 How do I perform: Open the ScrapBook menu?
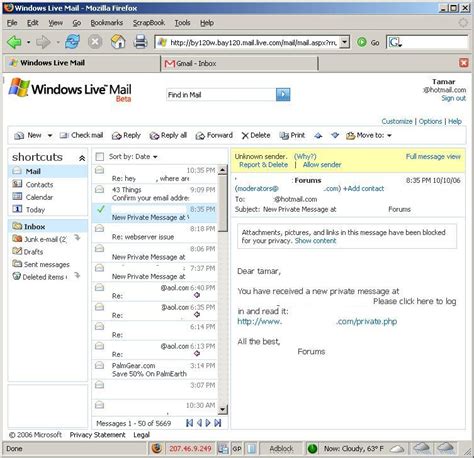(x=149, y=23)
